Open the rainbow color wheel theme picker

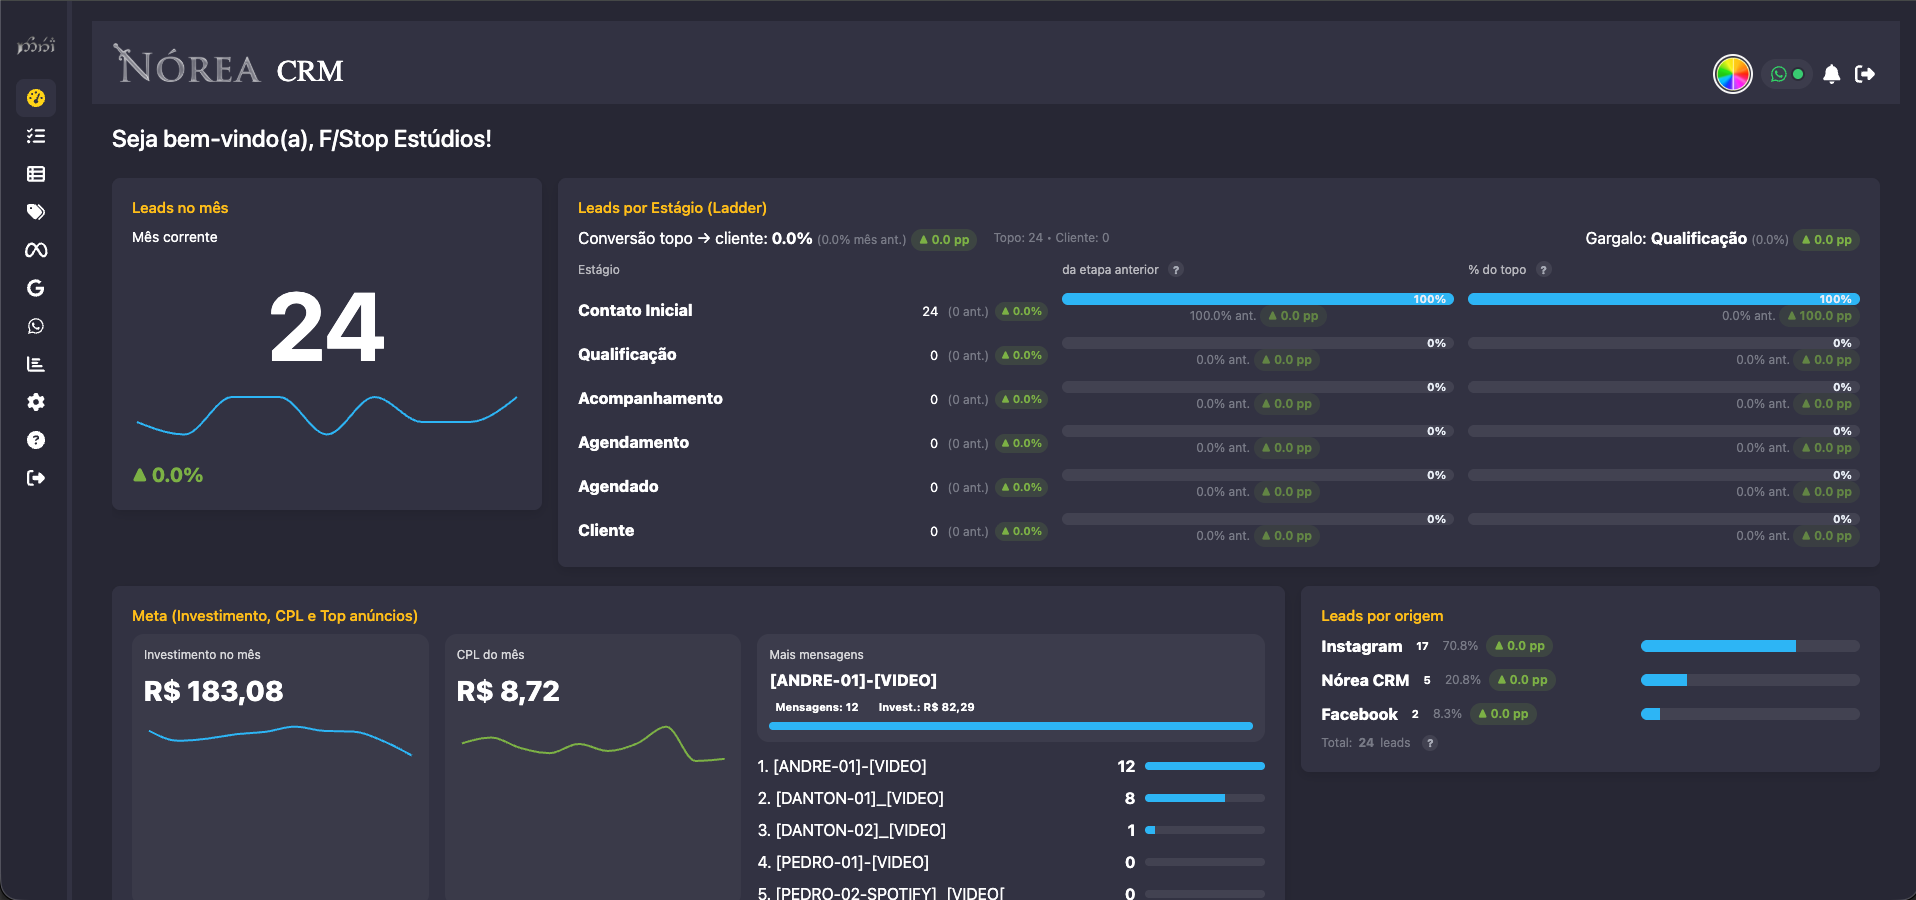point(1732,74)
